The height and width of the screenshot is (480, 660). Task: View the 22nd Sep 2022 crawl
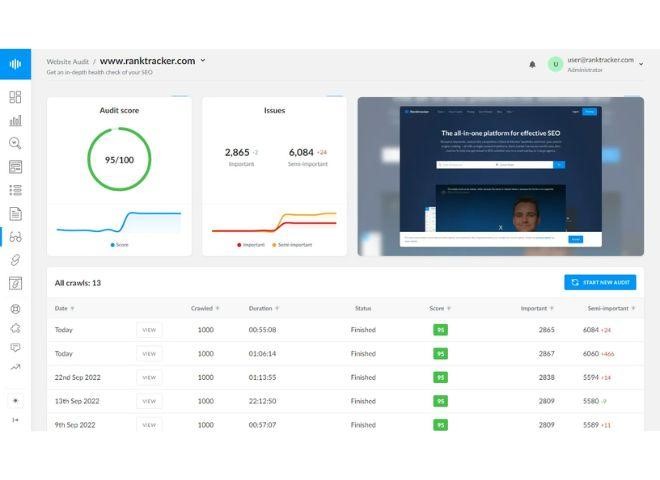click(149, 377)
